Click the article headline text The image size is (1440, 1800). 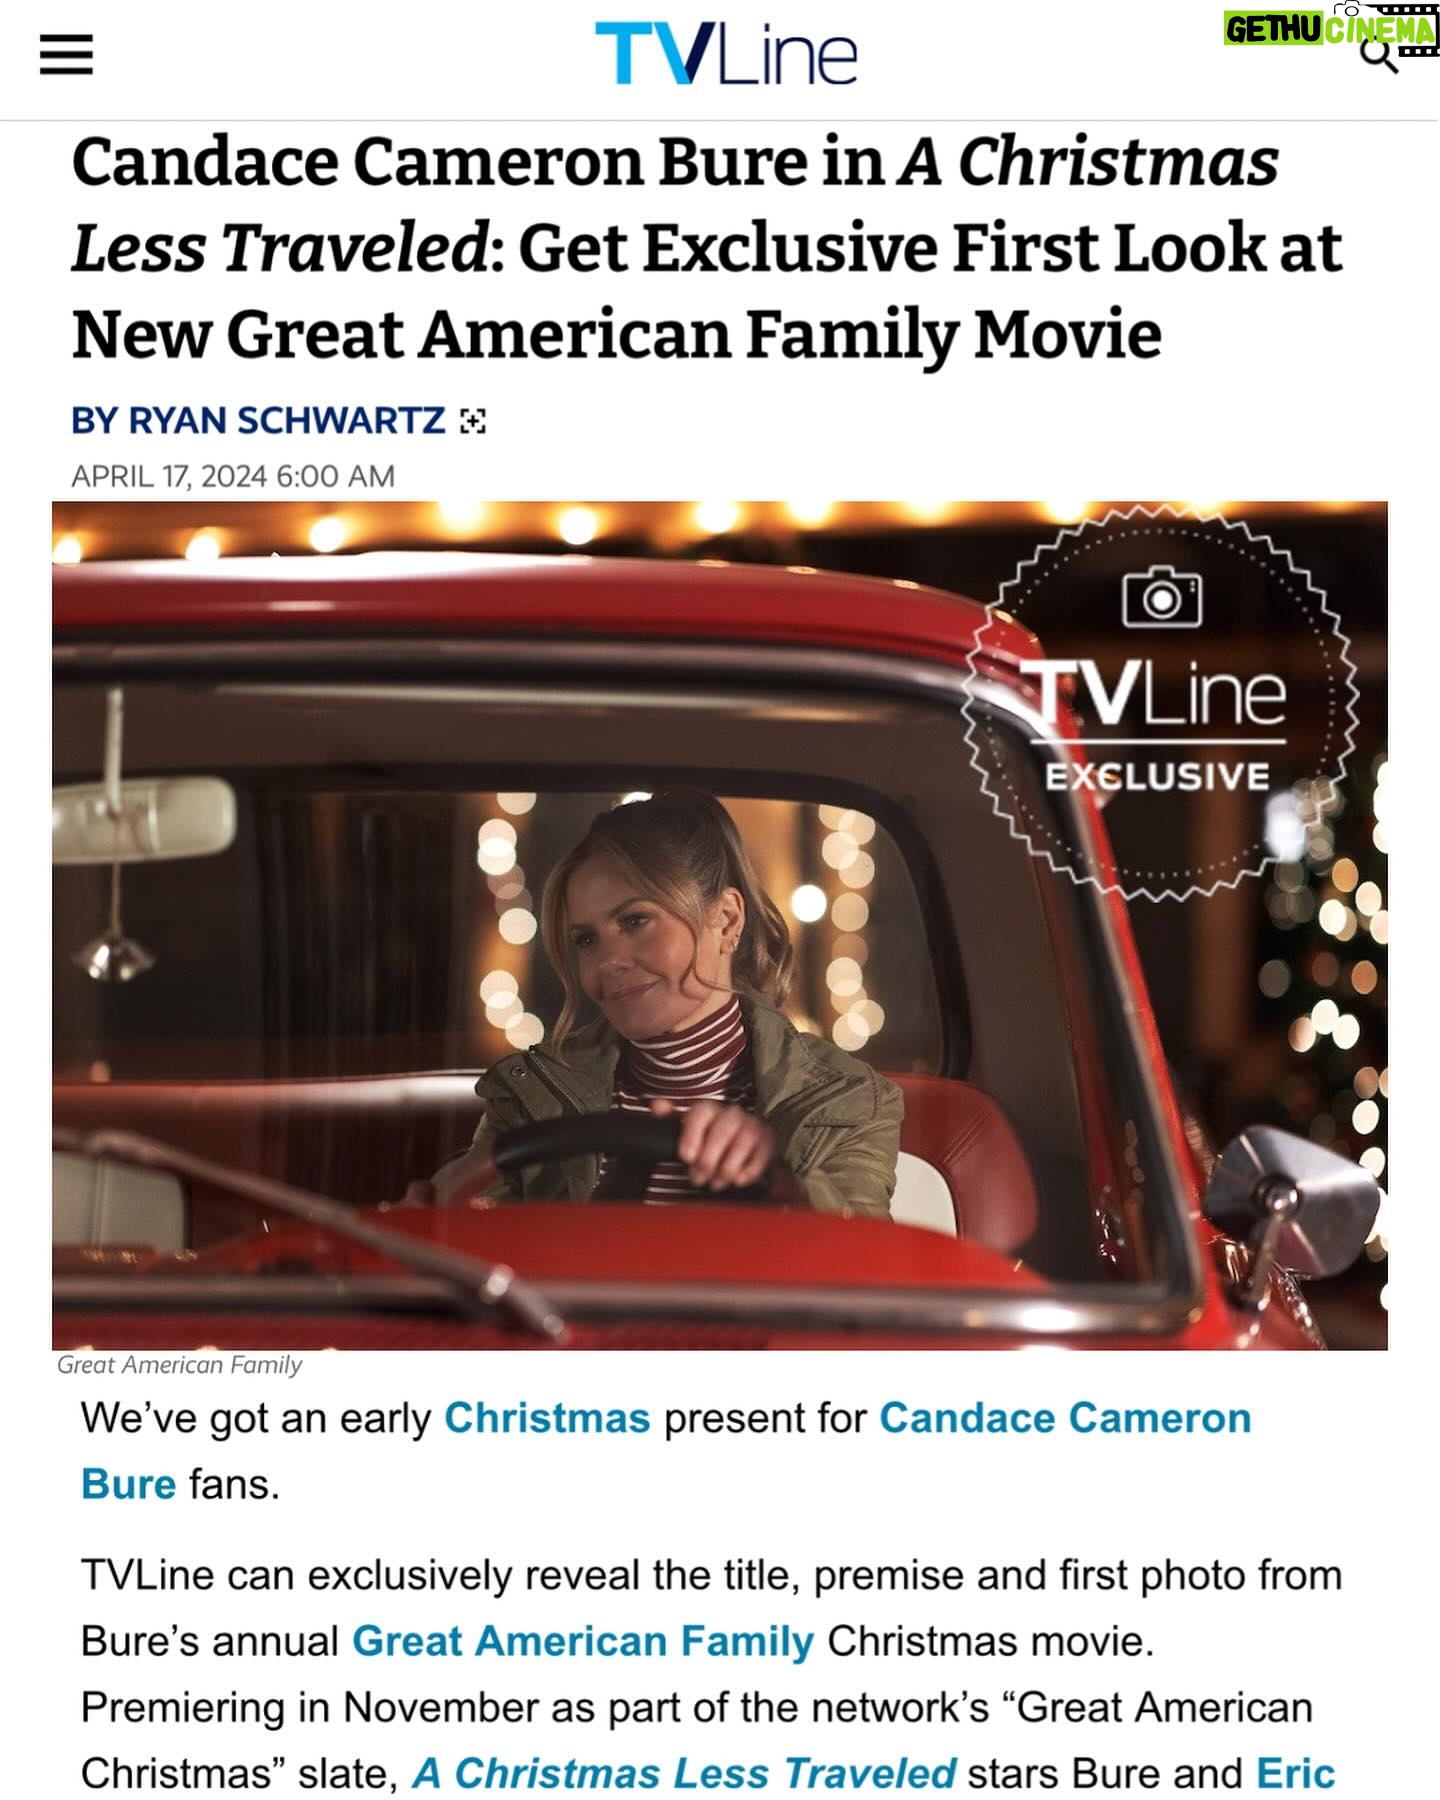pos(707,248)
